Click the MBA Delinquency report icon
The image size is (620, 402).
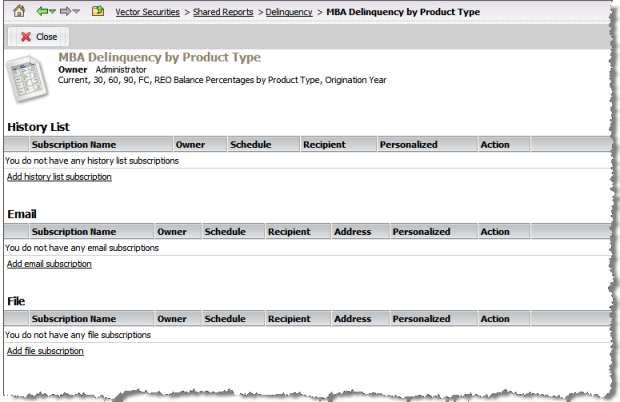tap(28, 77)
